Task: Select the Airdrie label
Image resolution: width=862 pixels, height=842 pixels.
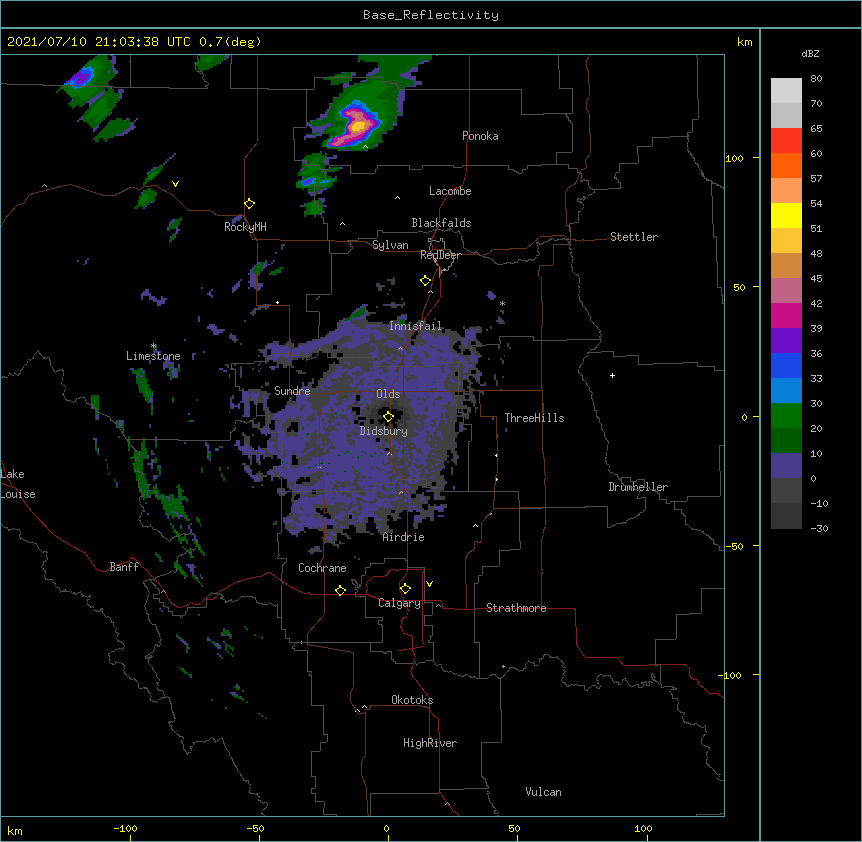Action: (404, 537)
